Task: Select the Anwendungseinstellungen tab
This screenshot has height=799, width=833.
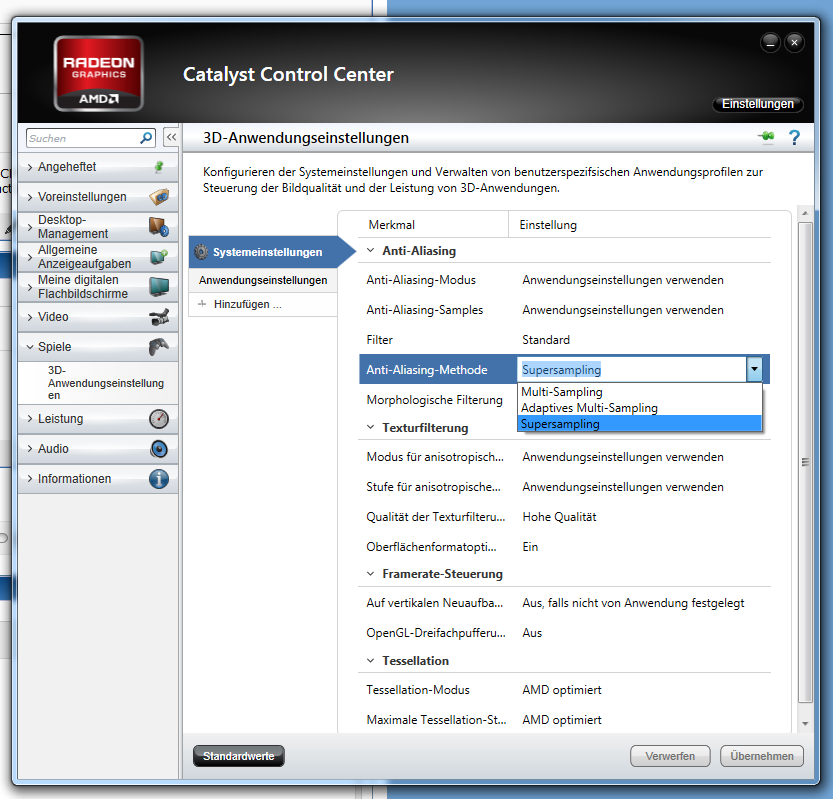Action: coord(263,280)
